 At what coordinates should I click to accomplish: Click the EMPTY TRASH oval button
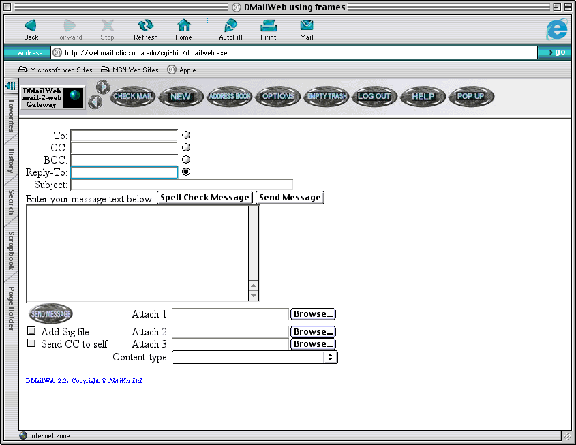[326, 97]
